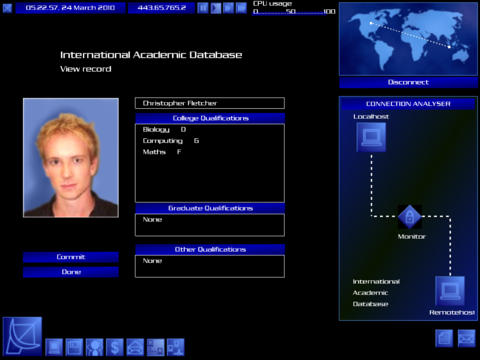The width and height of the screenshot is (480, 360).
Task: Open the agent status person icon
Action: (95, 347)
